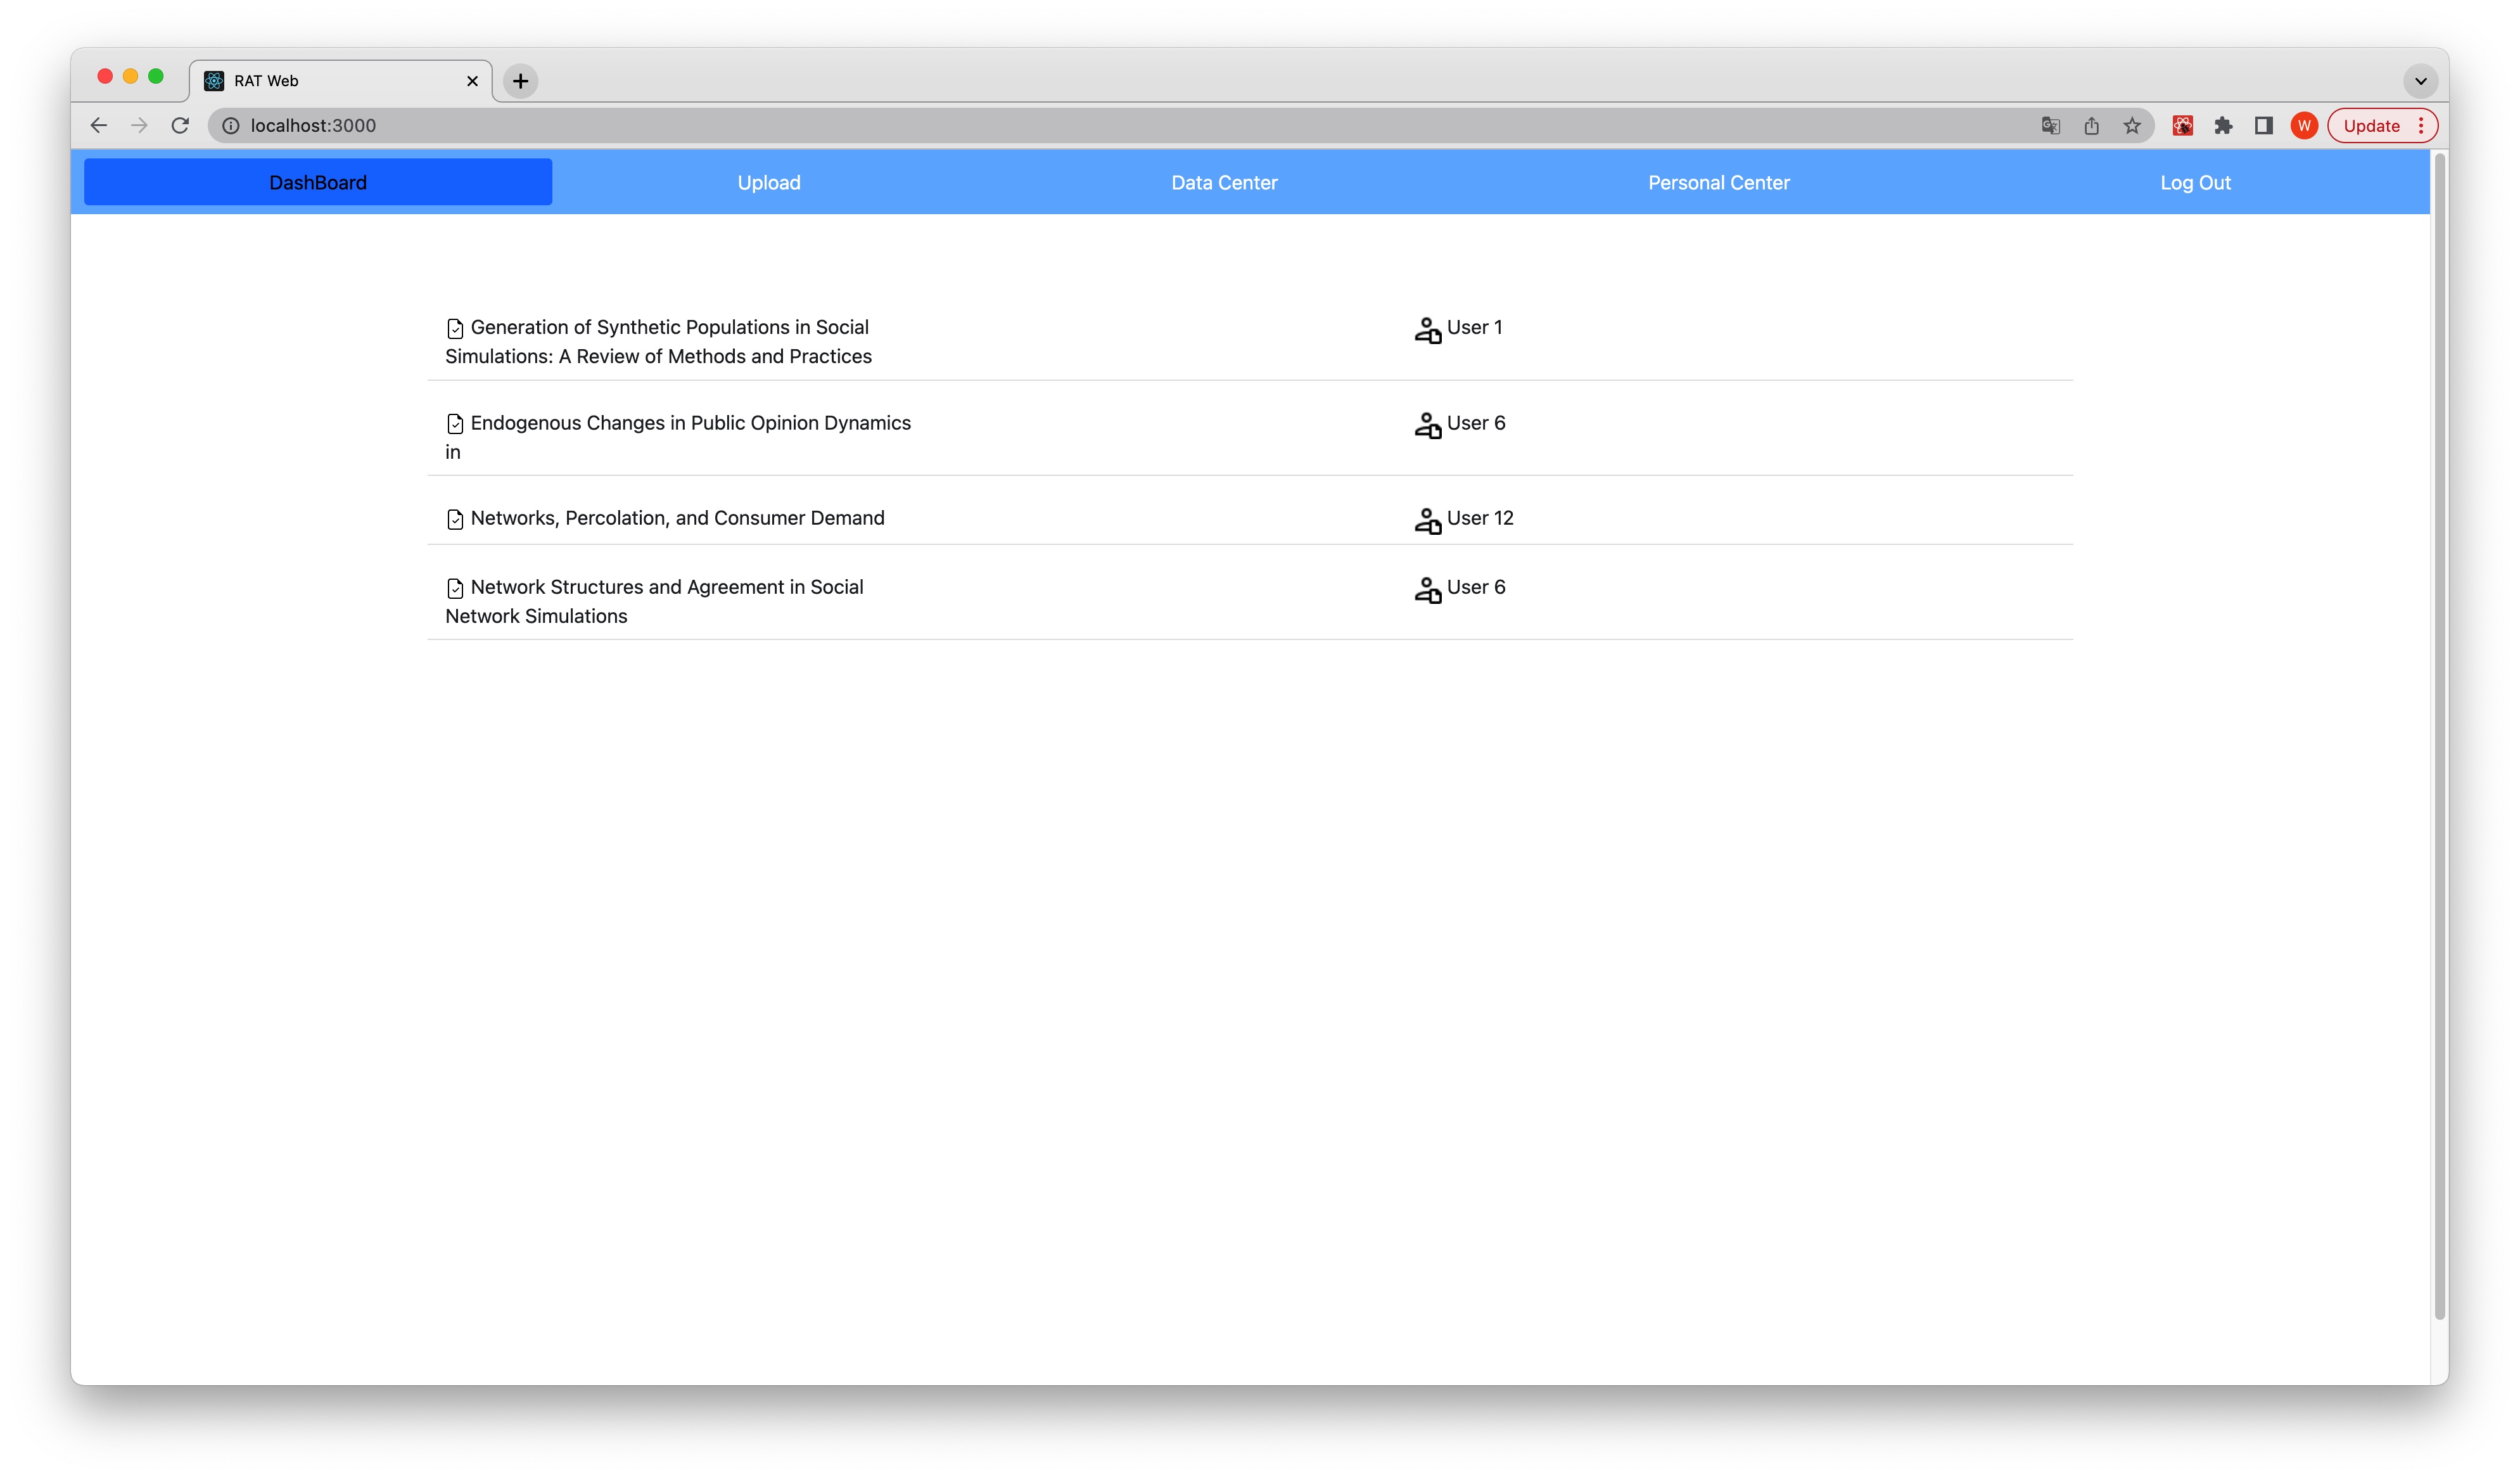The width and height of the screenshot is (2520, 1479).
Task: Open Endogenous Changes in Public Opinion paper
Action: [x=690, y=423]
